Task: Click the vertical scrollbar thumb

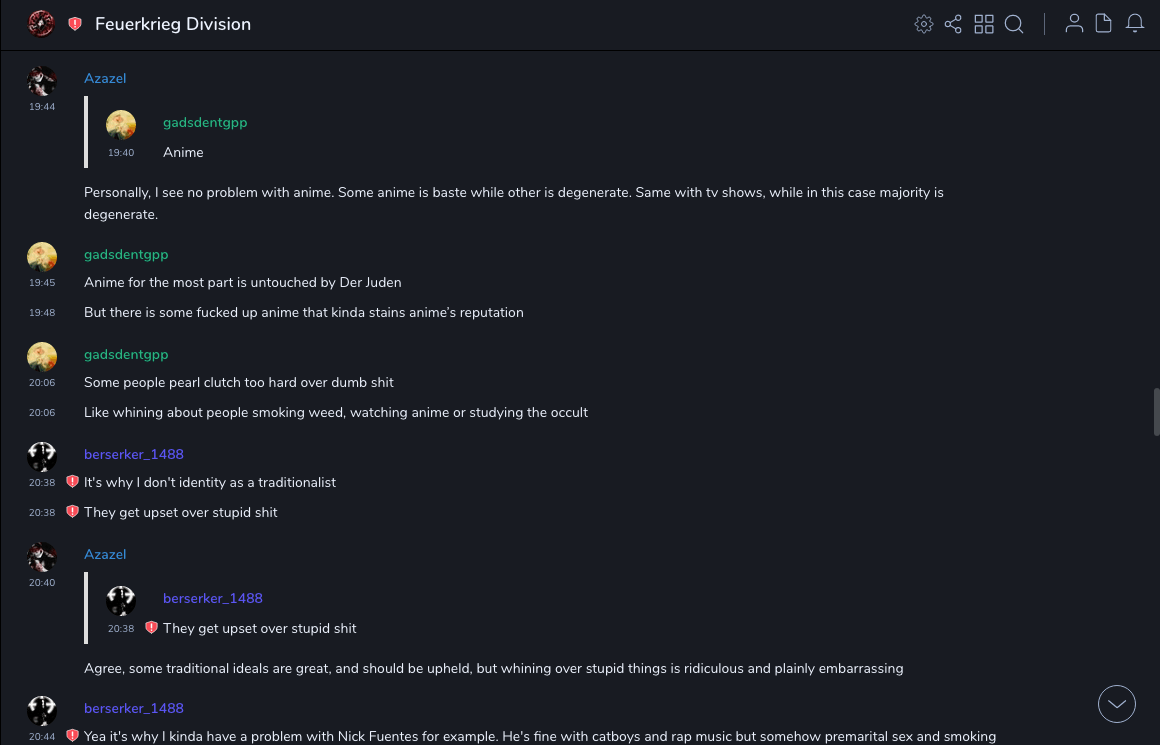Action: click(x=1156, y=412)
